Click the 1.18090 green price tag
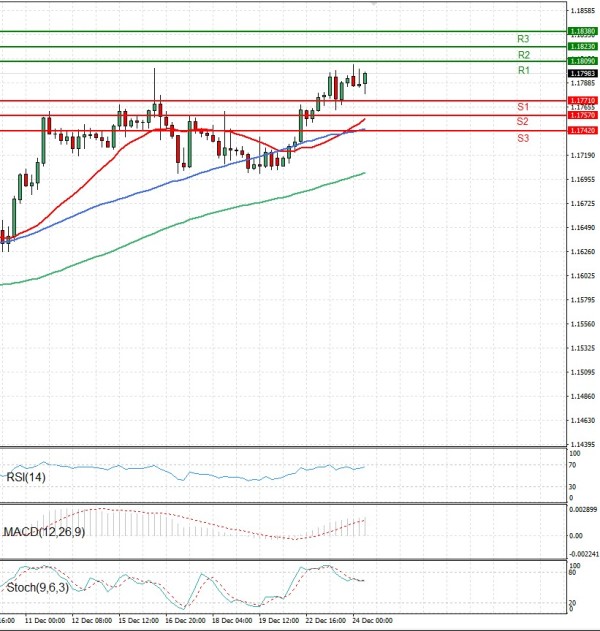The image size is (600, 631). tap(582, 61)
